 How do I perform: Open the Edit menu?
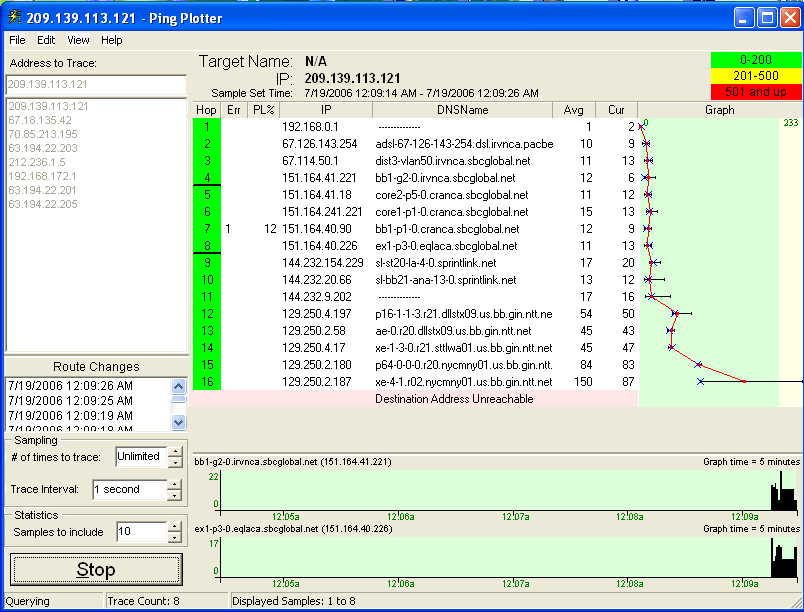click(46, 40)
